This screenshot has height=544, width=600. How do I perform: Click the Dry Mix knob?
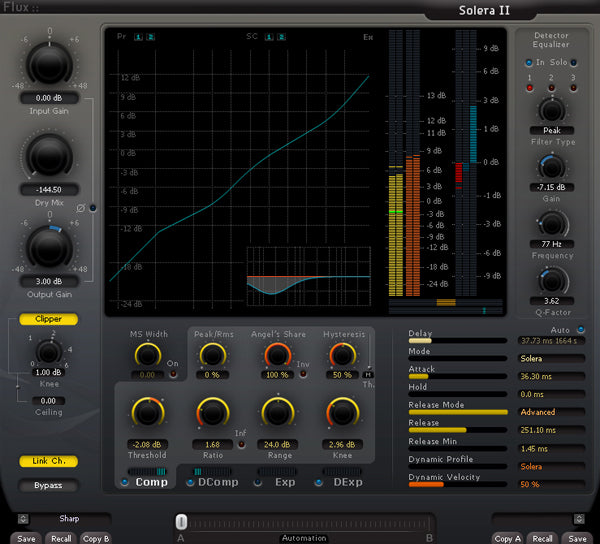[x=50, y=155]
